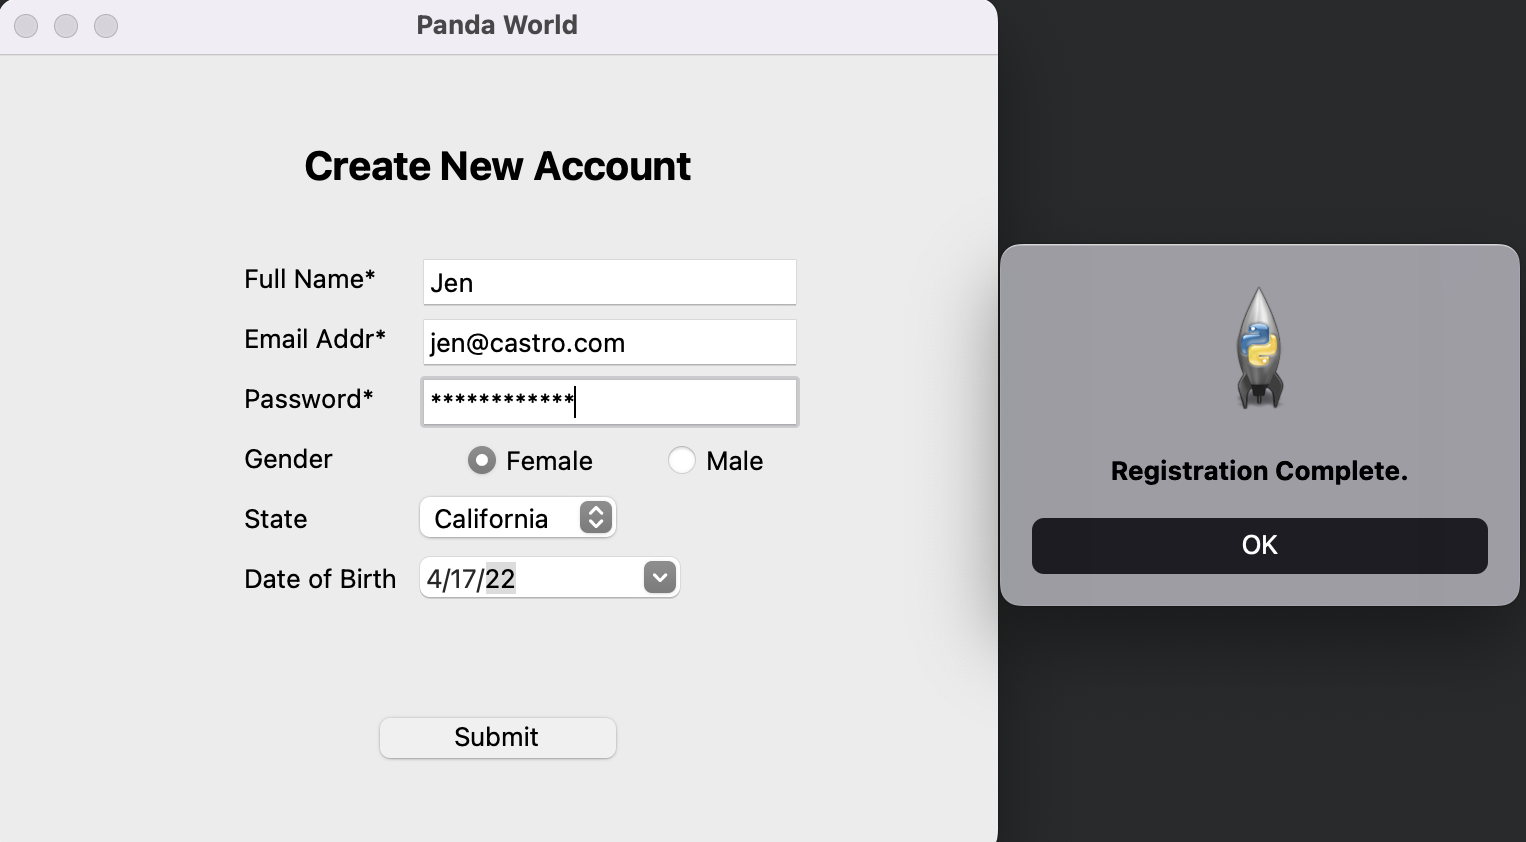
Task: Click the Registration Complete message text
Action: pos(1259,471)
